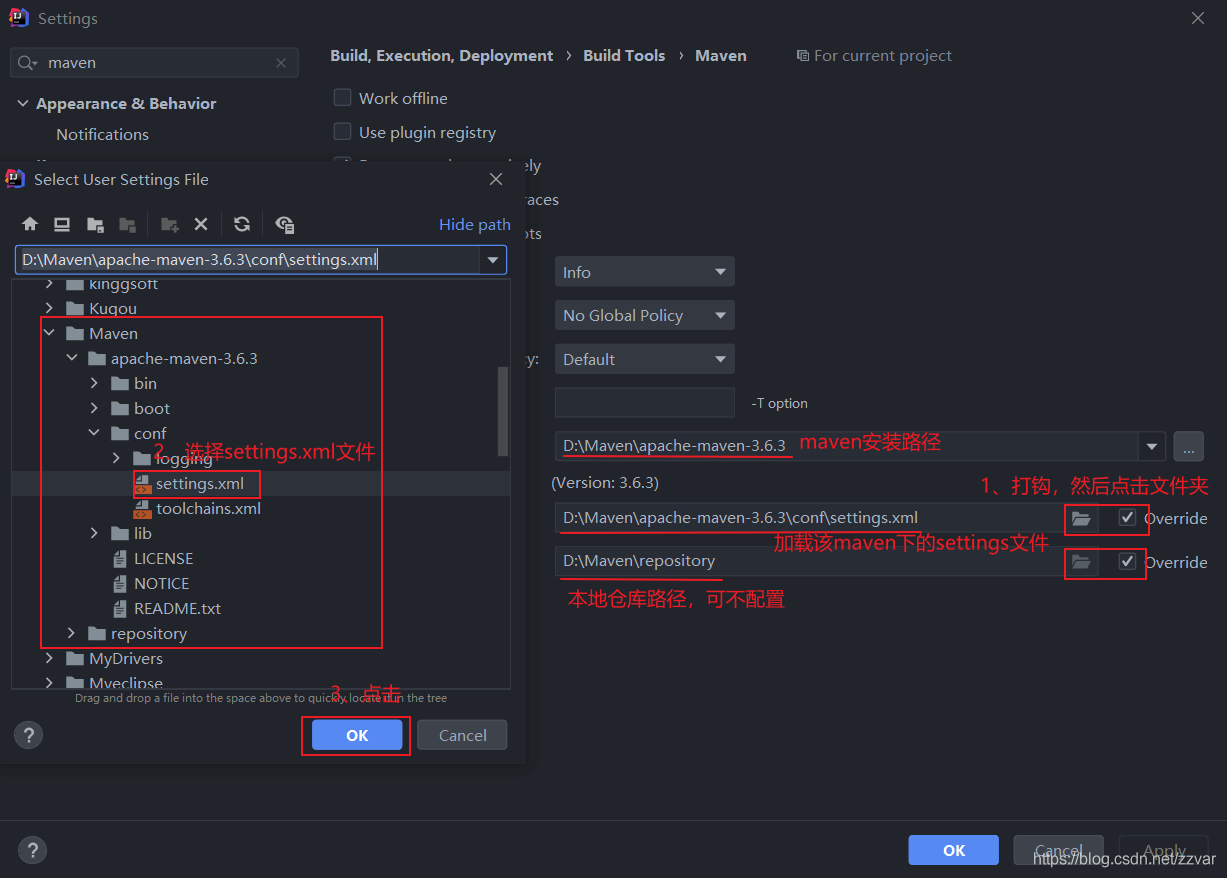The width and height of the screenshot is (1227, 878).
Task: Click OK in the Settings window
Action: tap(954, 850)
